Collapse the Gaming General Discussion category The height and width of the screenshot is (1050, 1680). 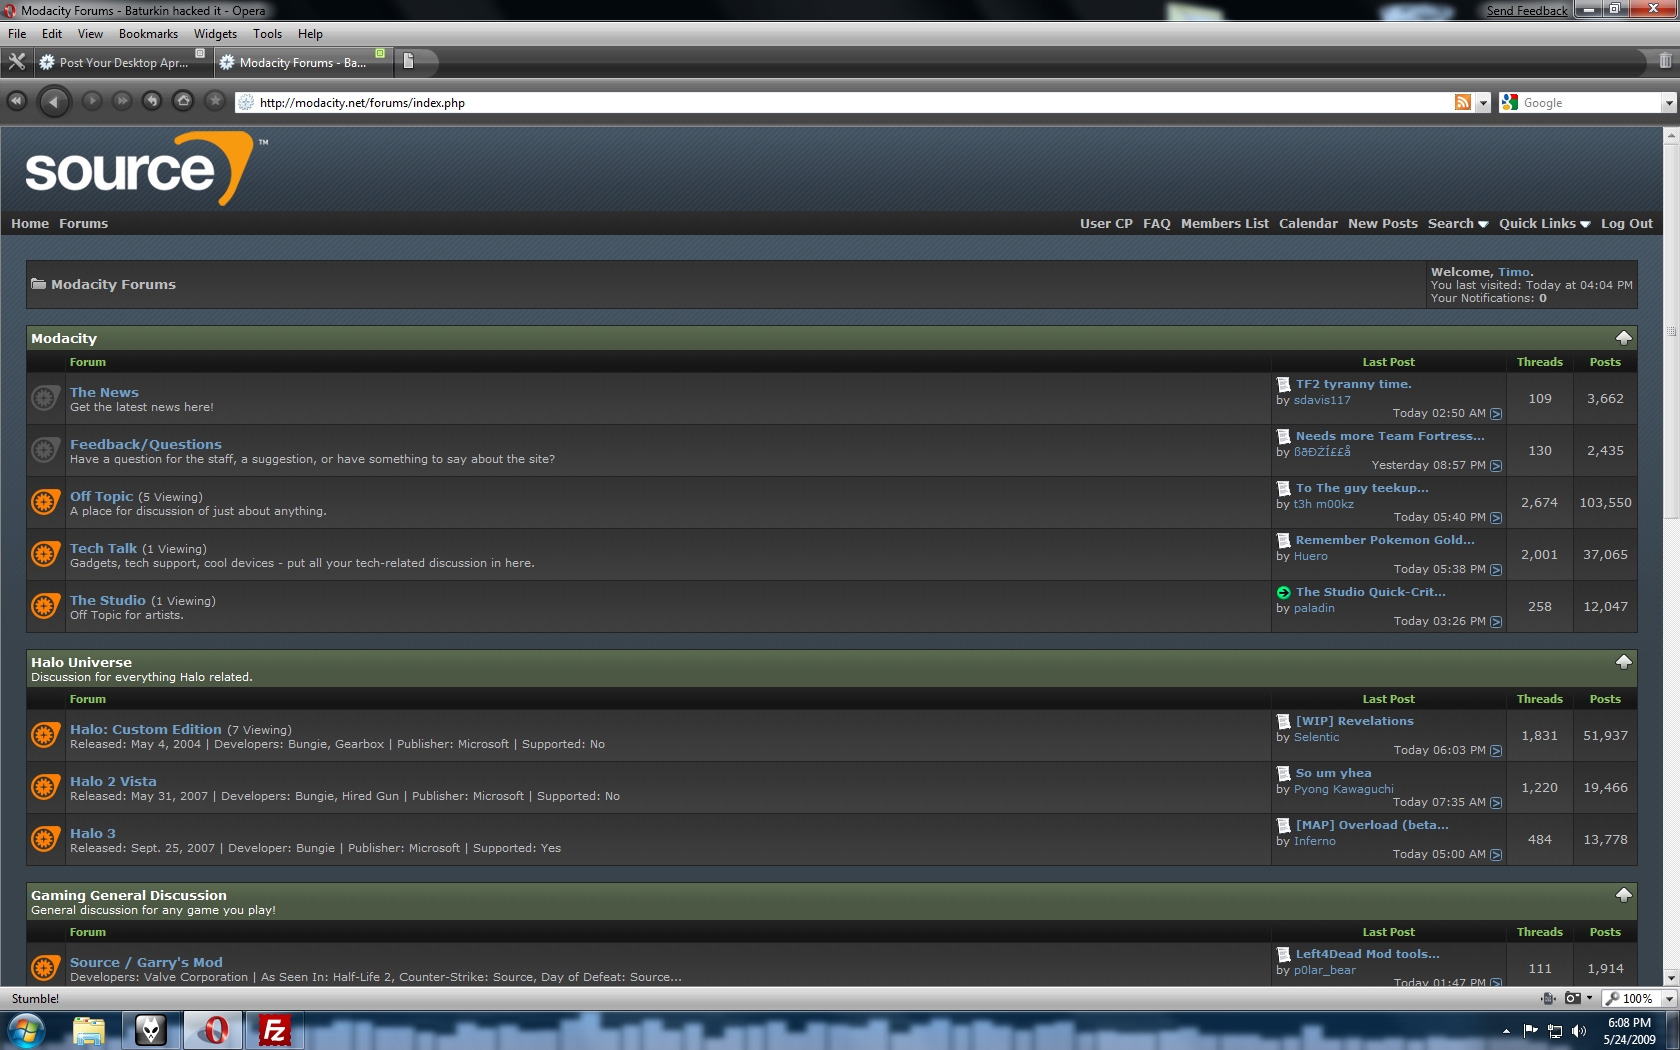tap(1623, 895)
